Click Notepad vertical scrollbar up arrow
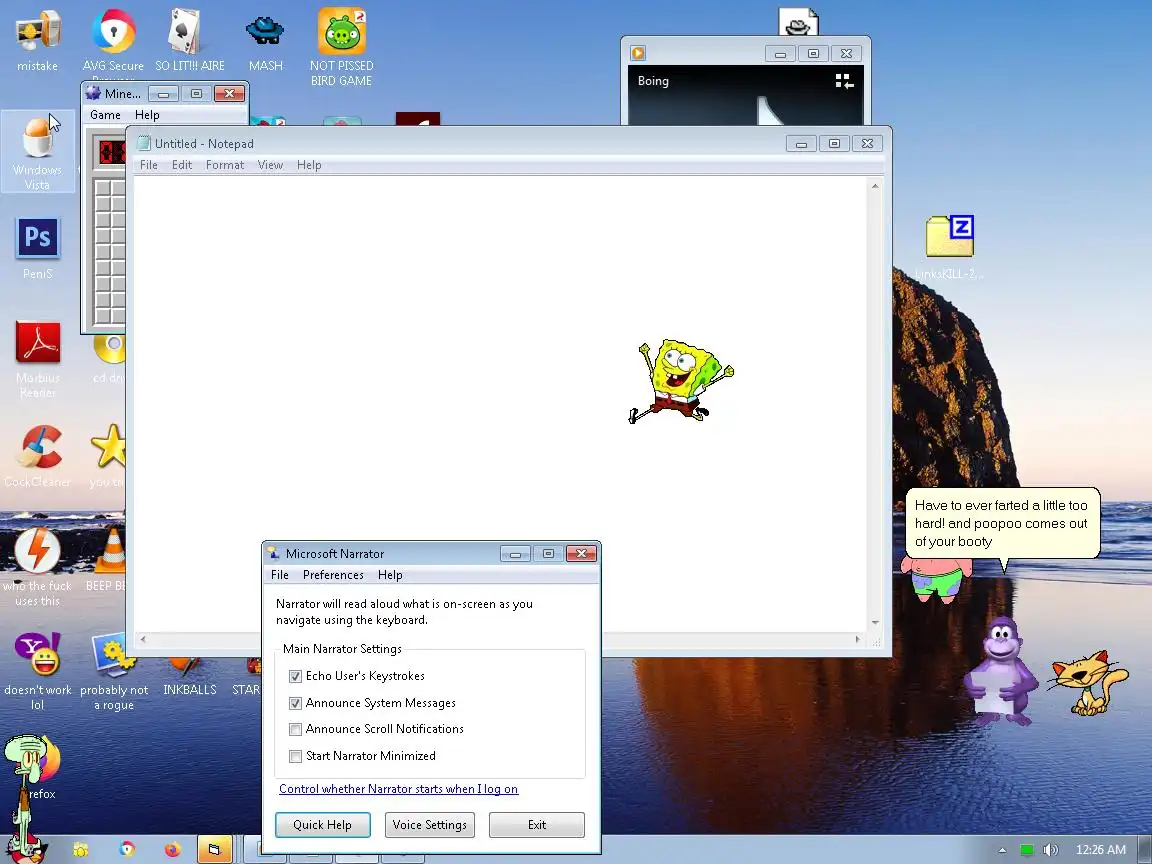Viewport: 1152px width, 864px height. tap(875, 186)
